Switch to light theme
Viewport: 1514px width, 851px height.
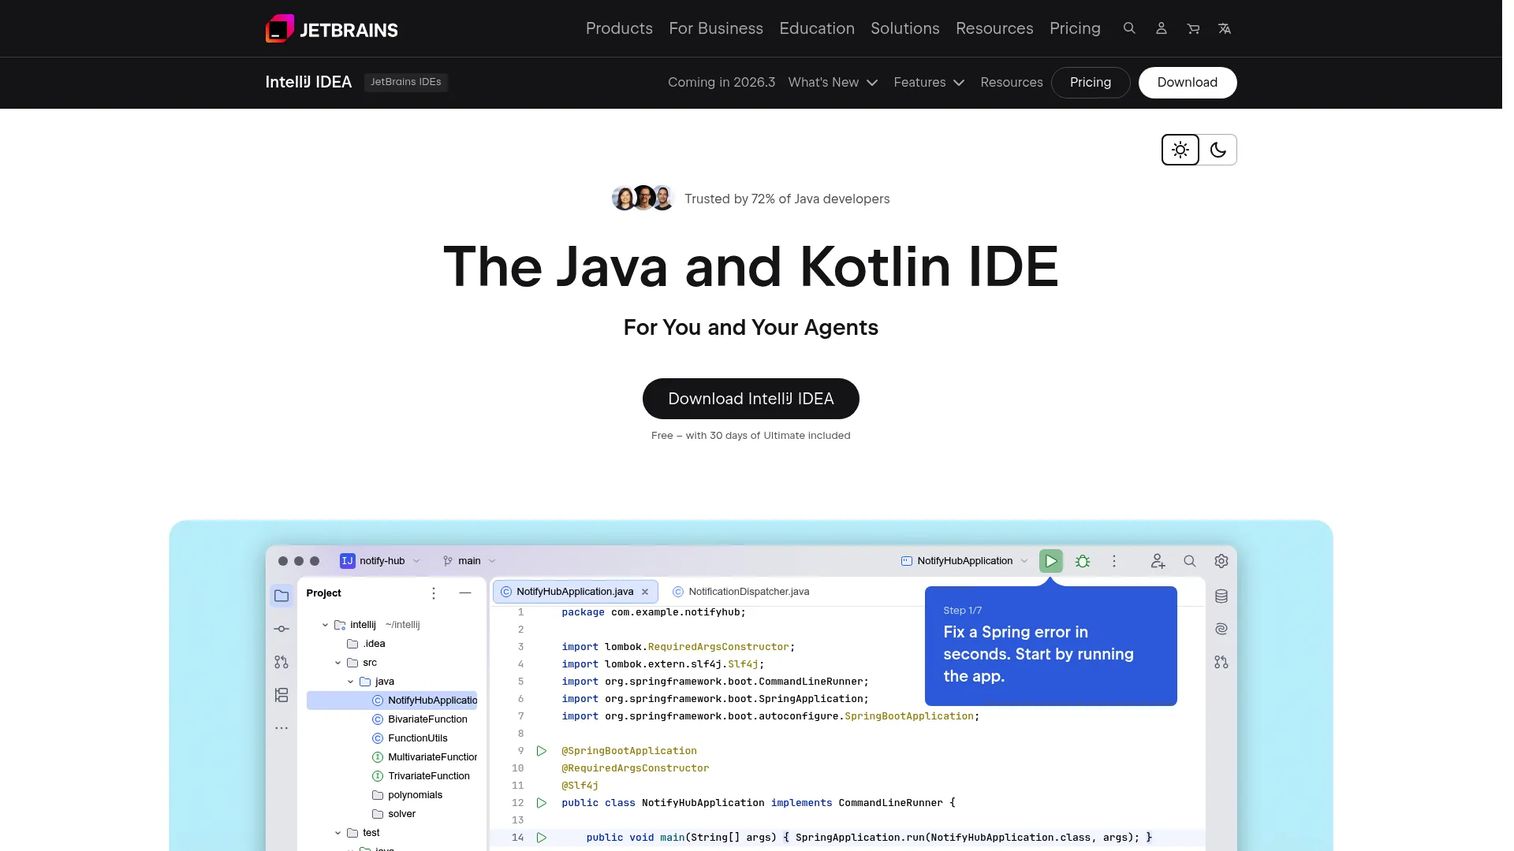1180,150
